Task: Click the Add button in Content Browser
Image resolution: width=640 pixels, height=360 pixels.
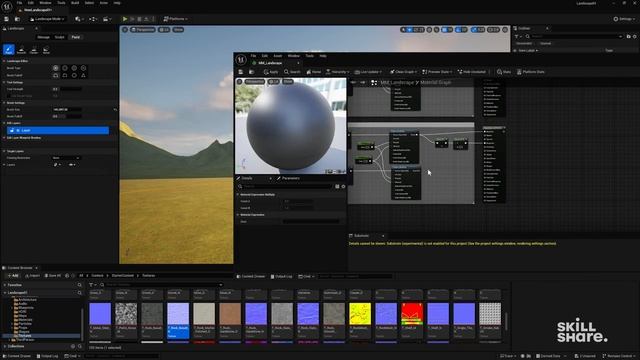Action: point(13,276)
